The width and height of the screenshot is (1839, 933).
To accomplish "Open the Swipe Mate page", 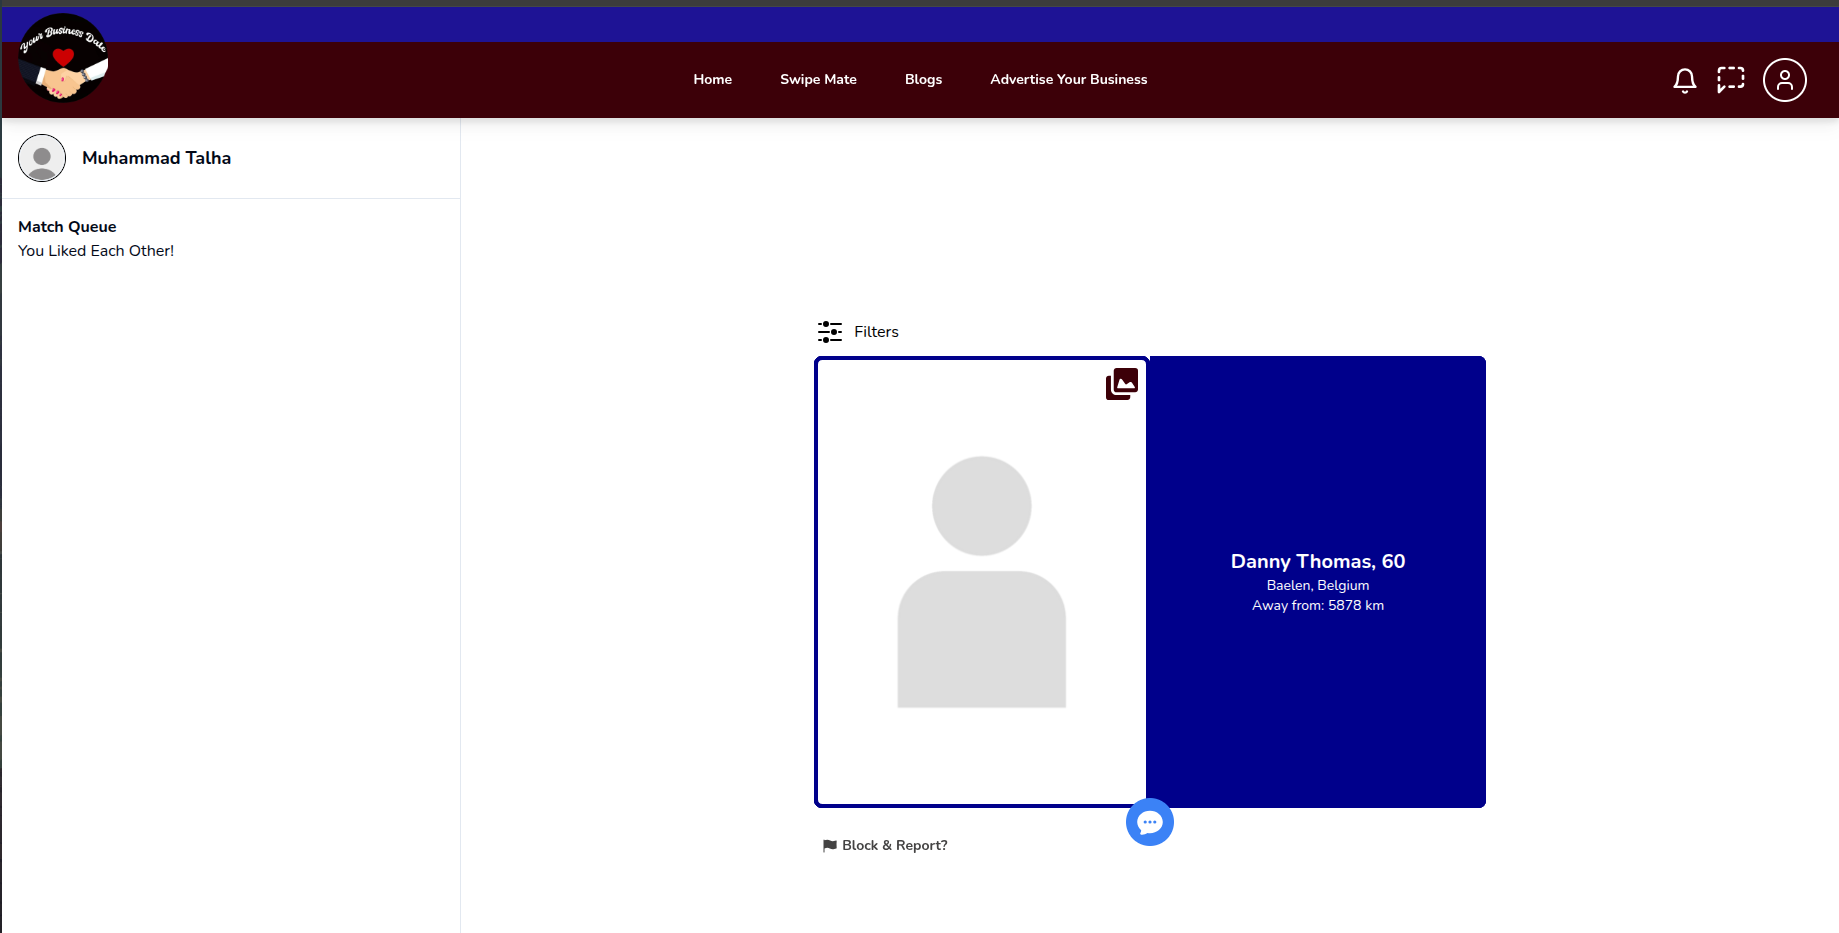I will (818, 80).
